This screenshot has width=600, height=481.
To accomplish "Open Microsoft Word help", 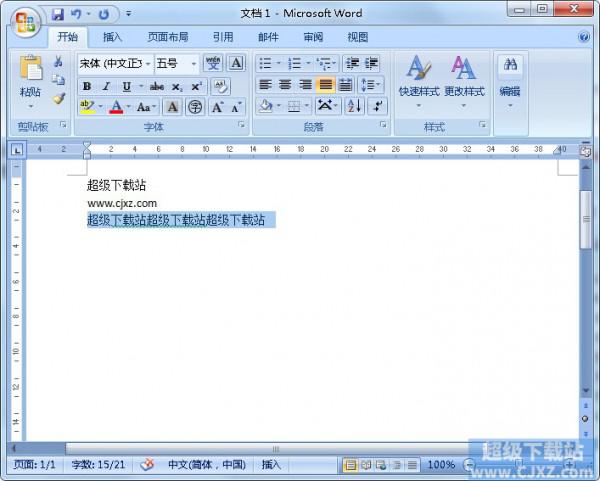I will pos(584,37).
